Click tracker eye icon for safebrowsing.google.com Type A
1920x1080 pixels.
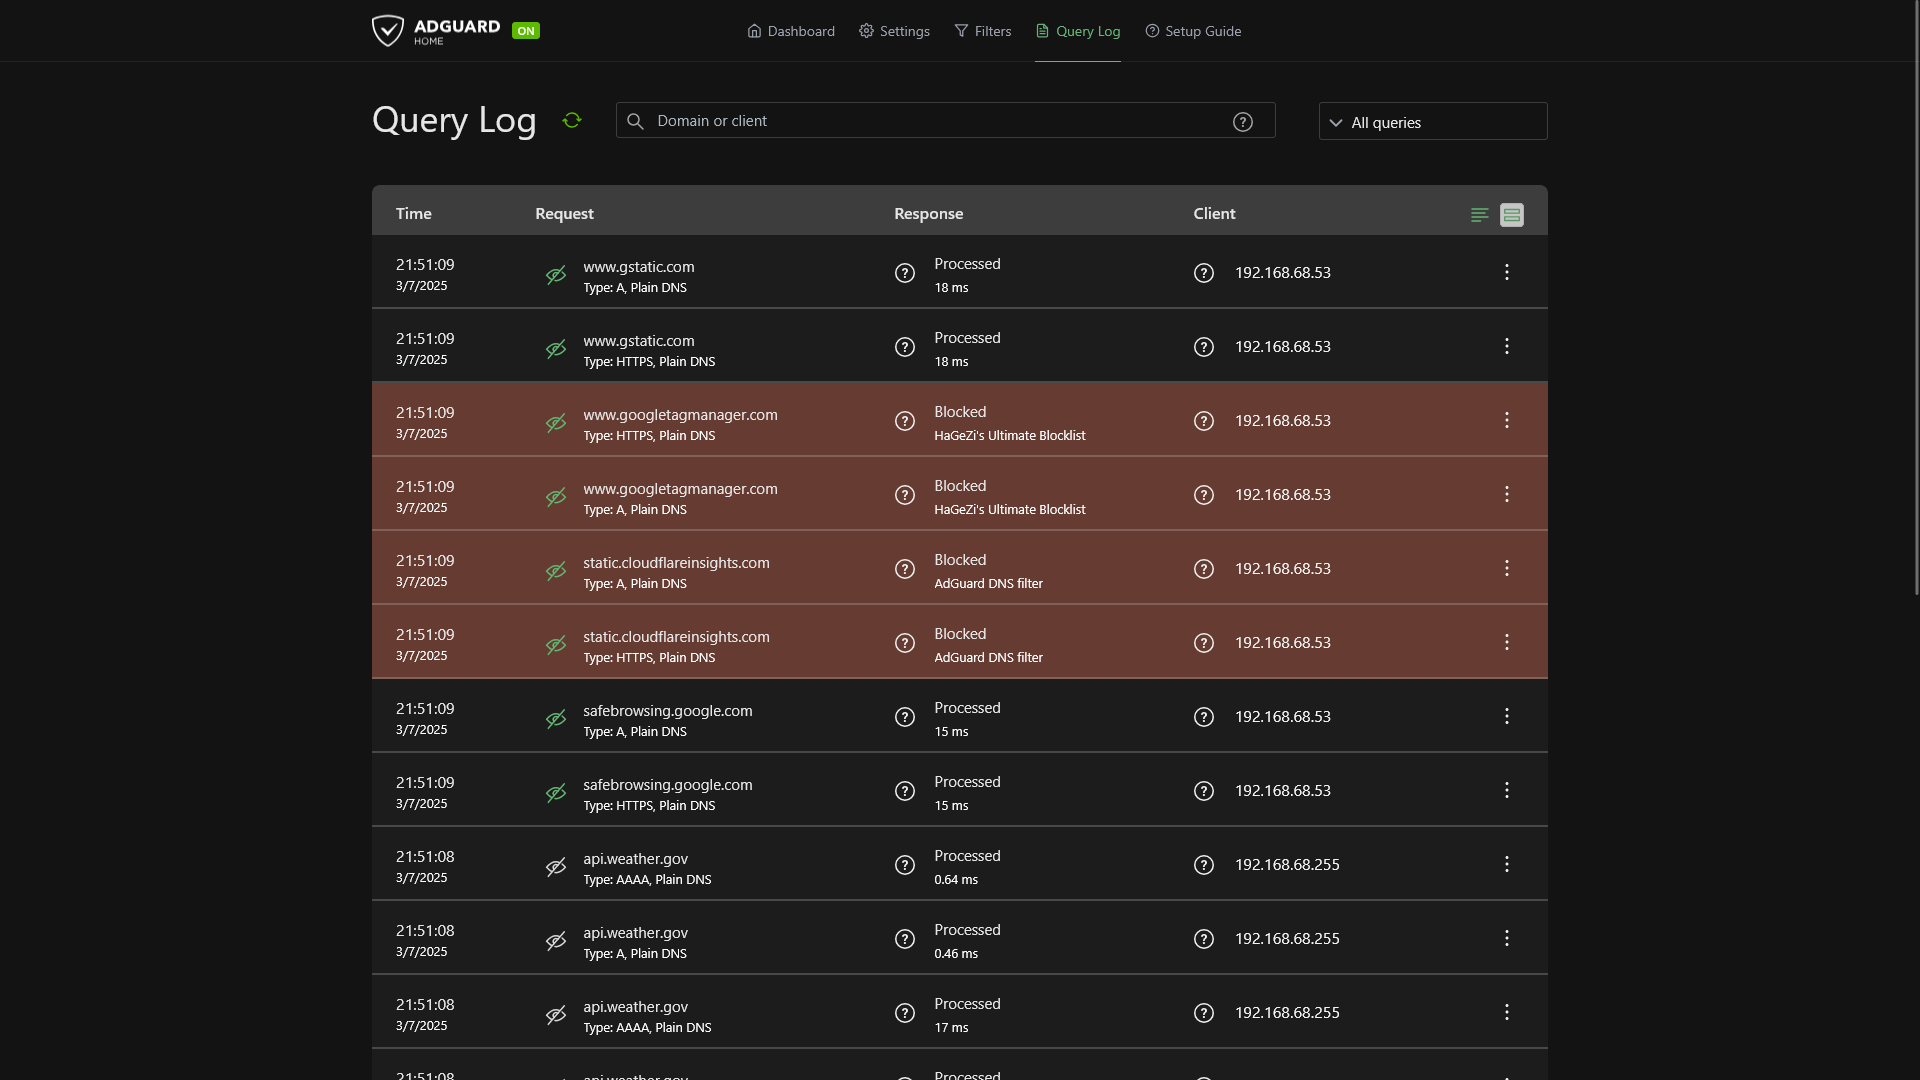point(556,719)
